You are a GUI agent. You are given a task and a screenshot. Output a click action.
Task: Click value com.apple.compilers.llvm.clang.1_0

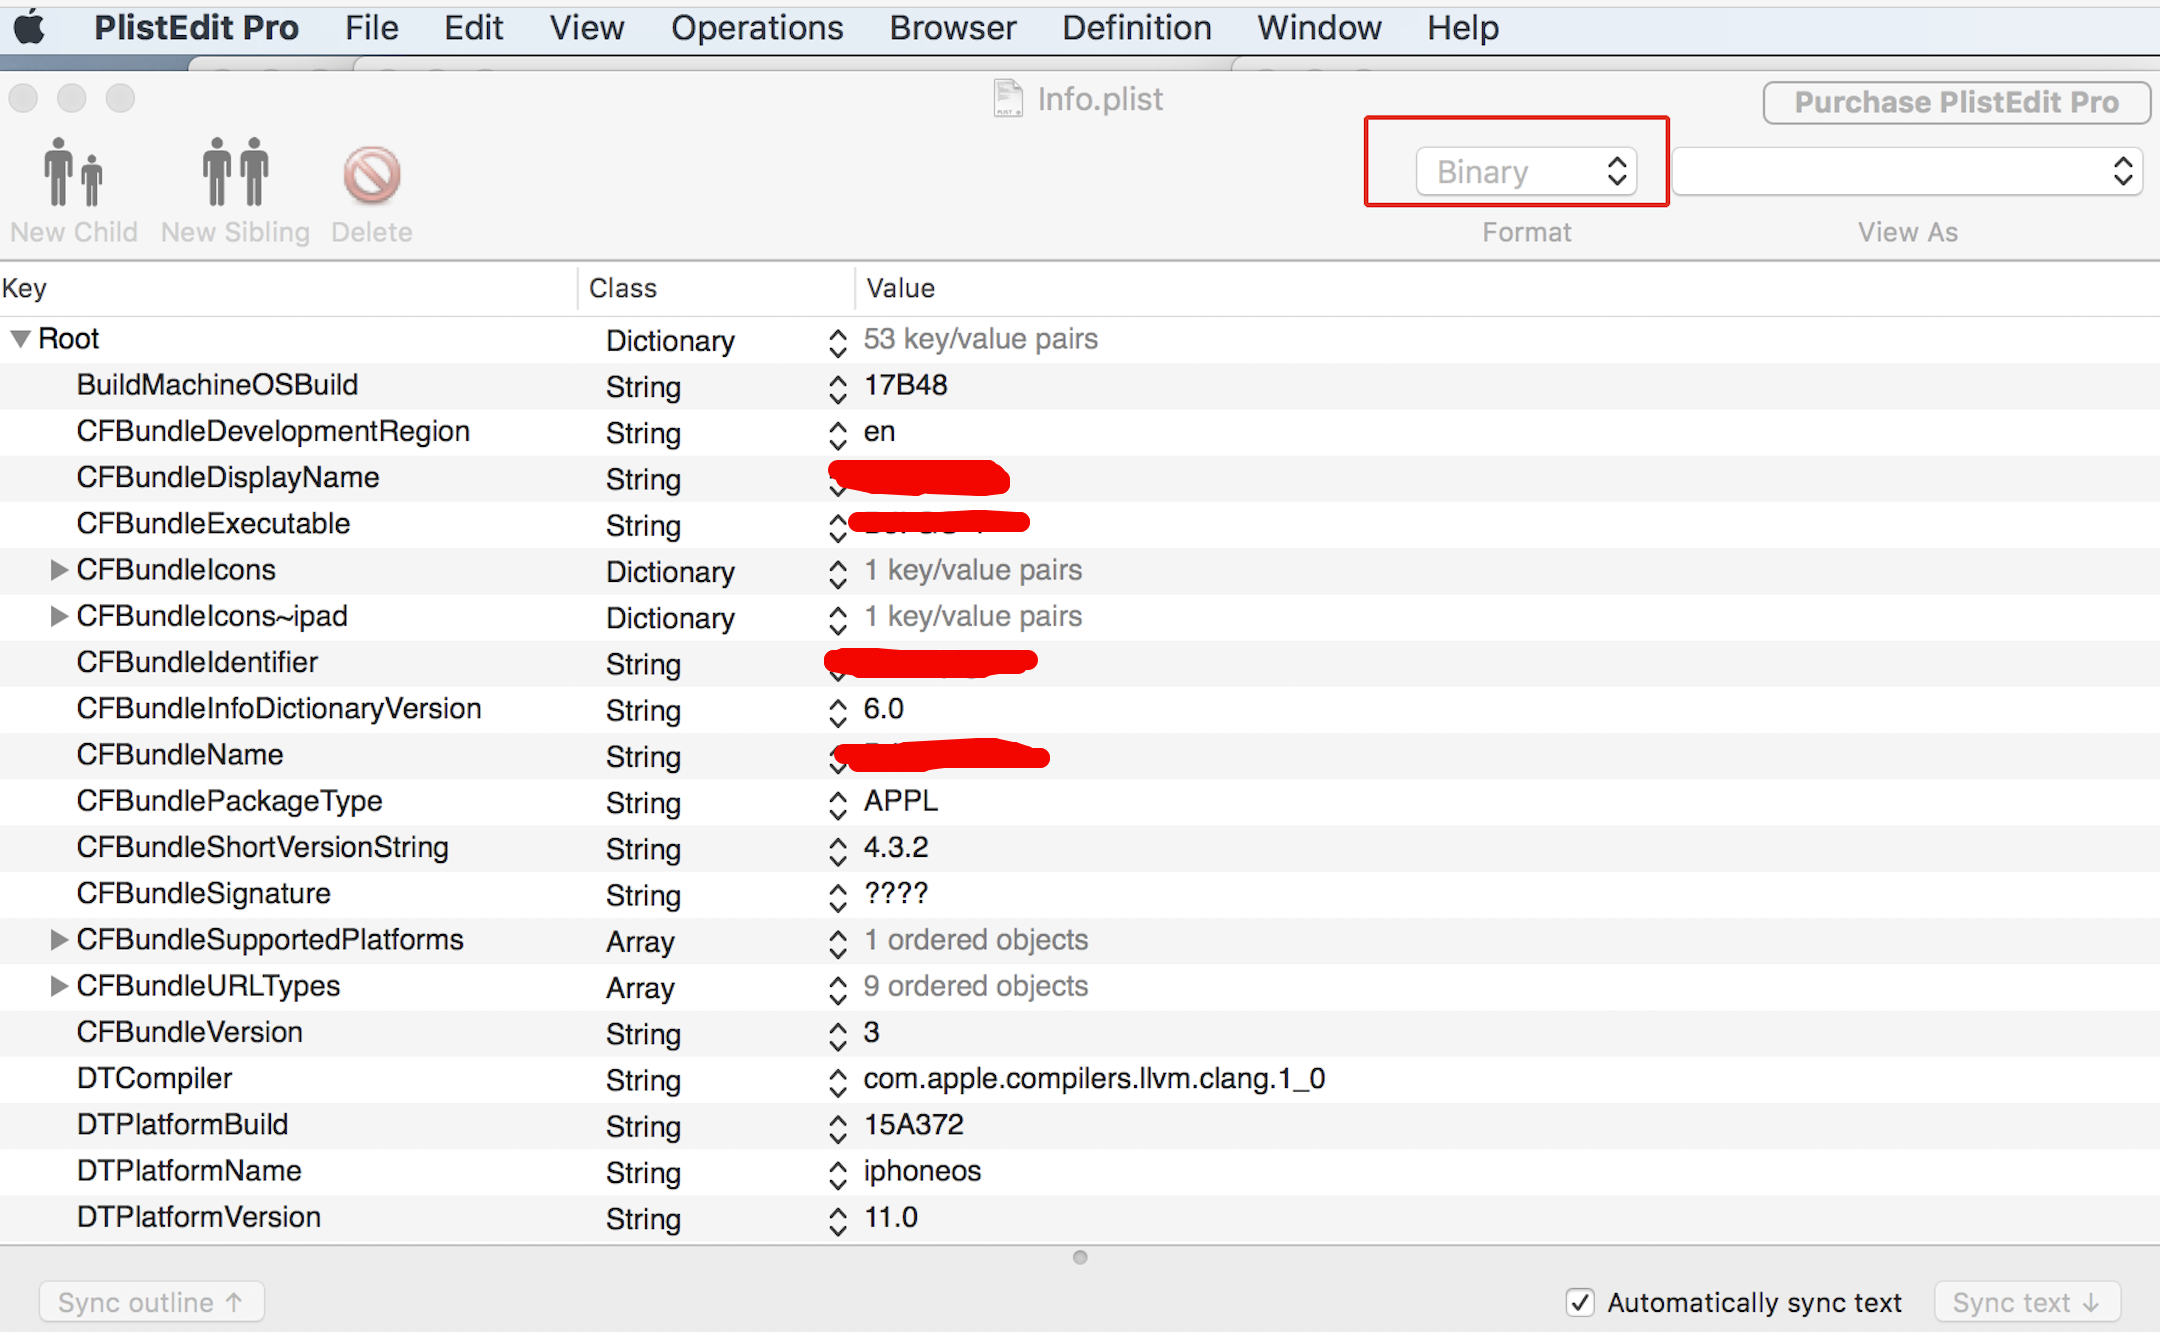tap(1094, 1078)
